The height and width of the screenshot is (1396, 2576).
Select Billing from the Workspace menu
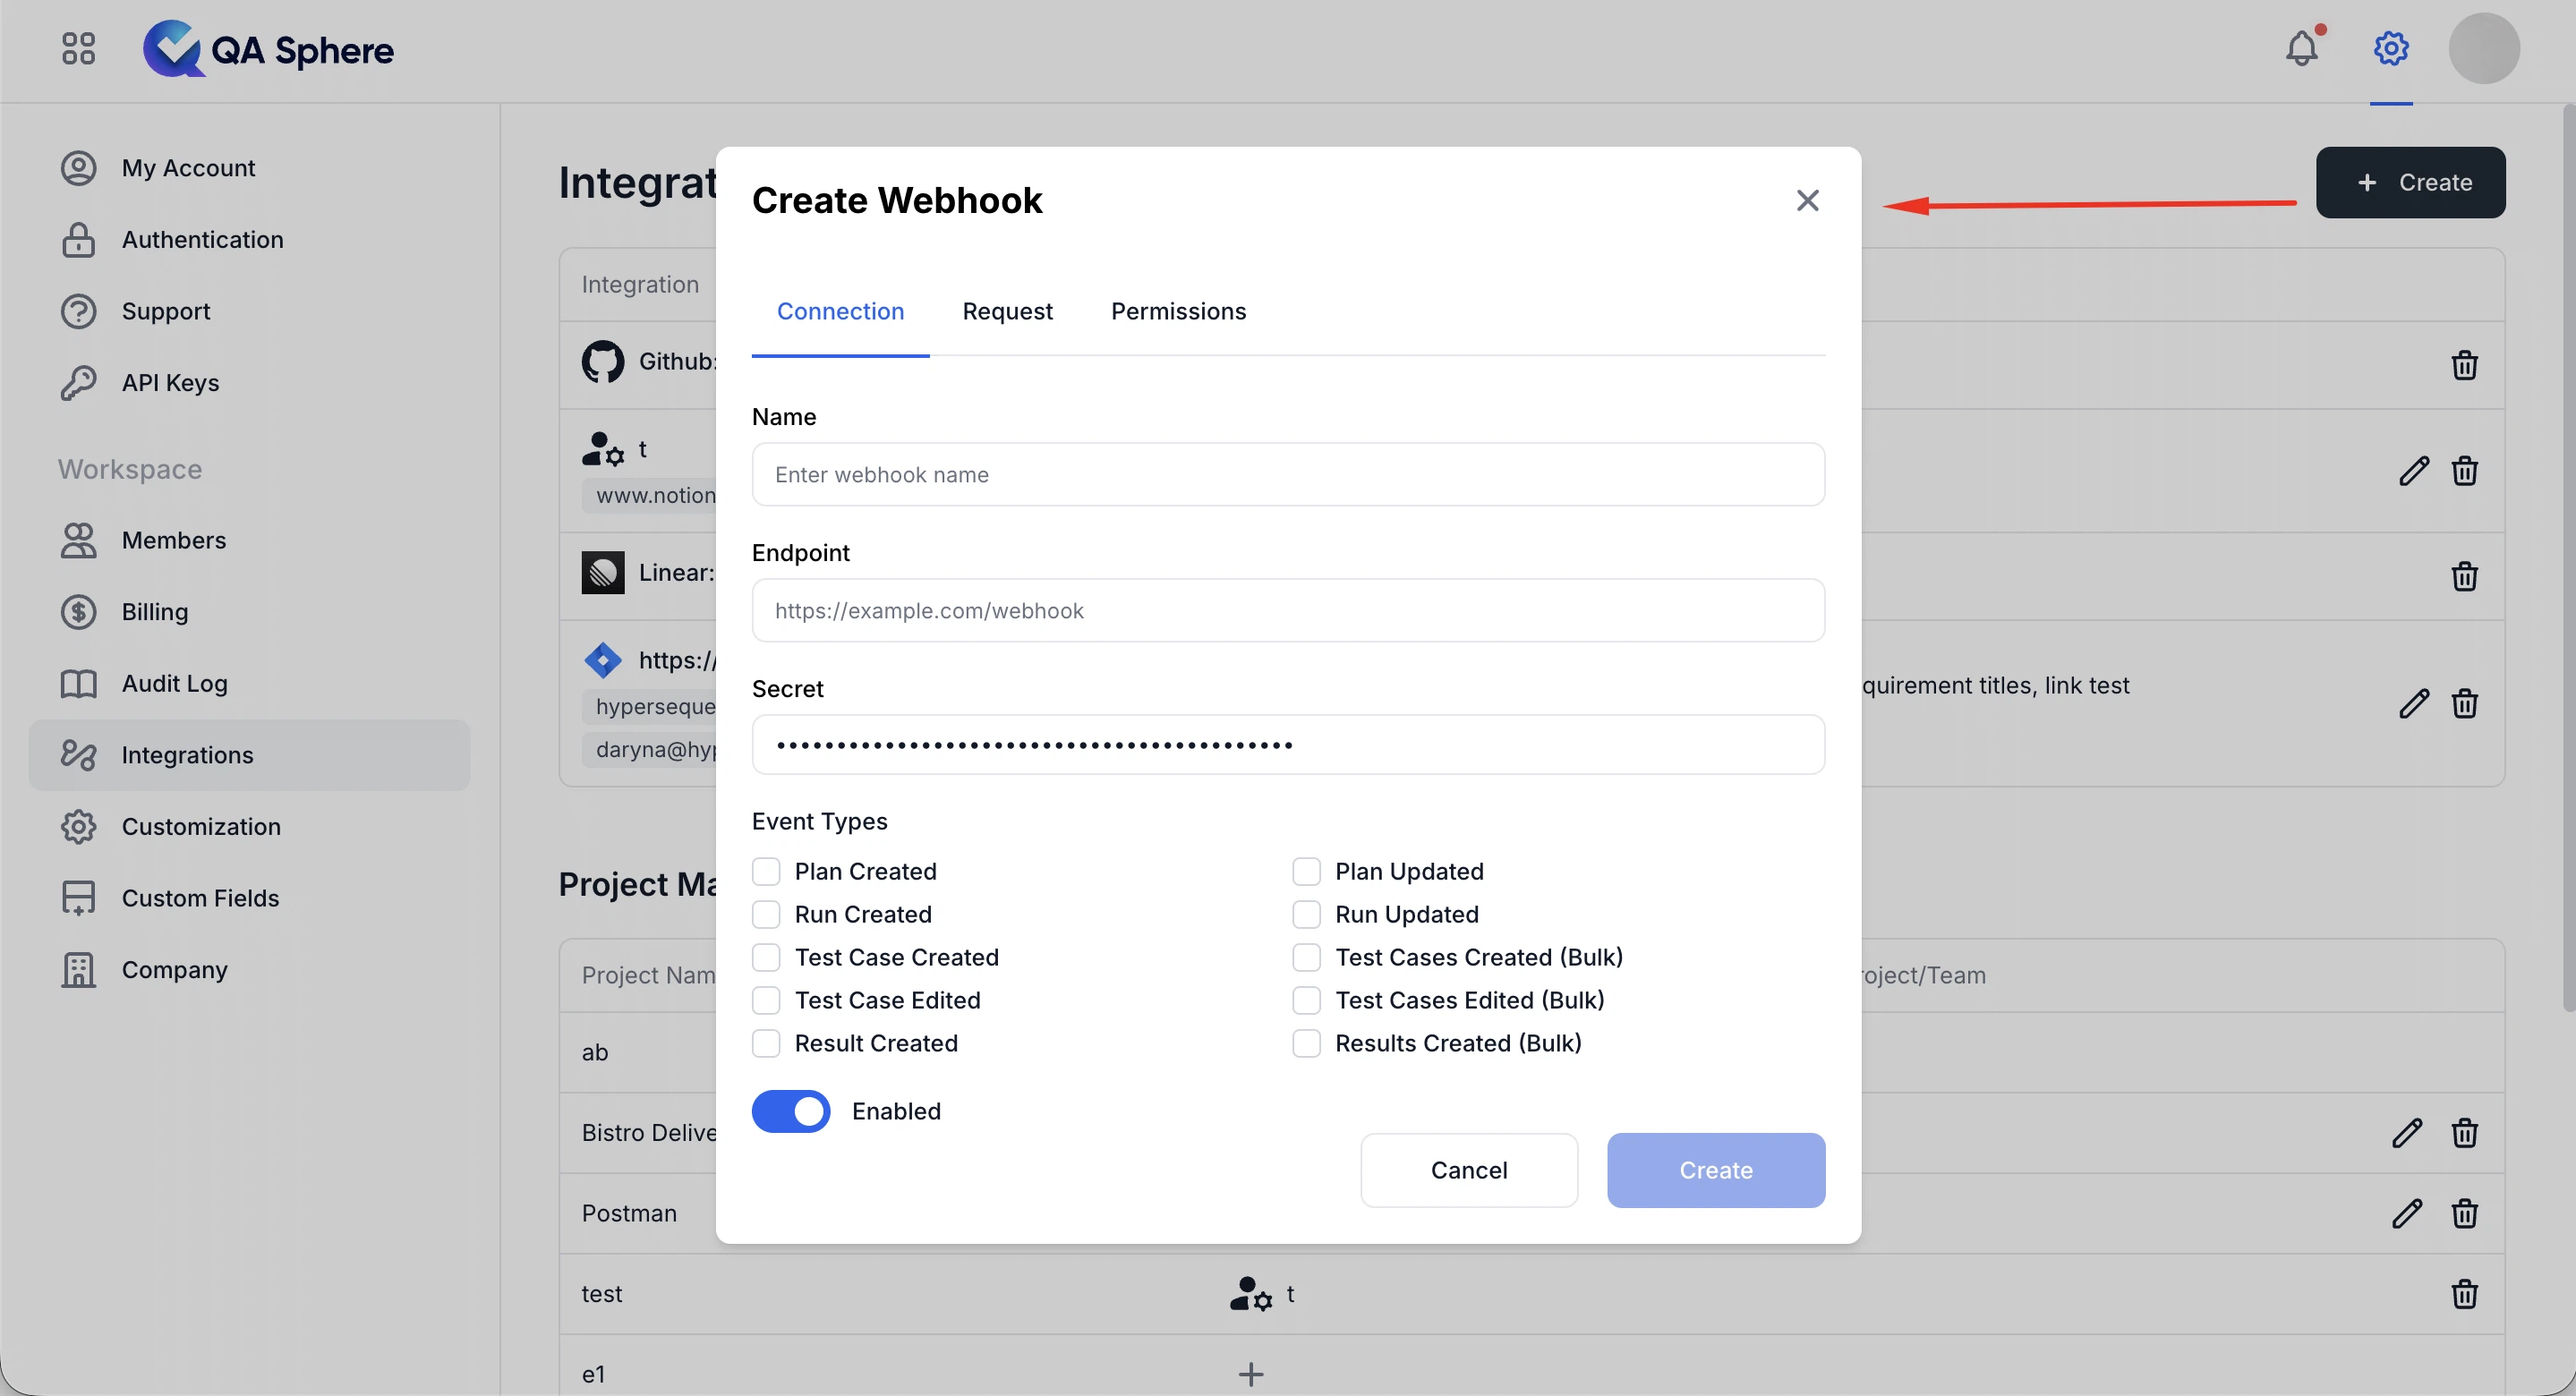(155, 611)
